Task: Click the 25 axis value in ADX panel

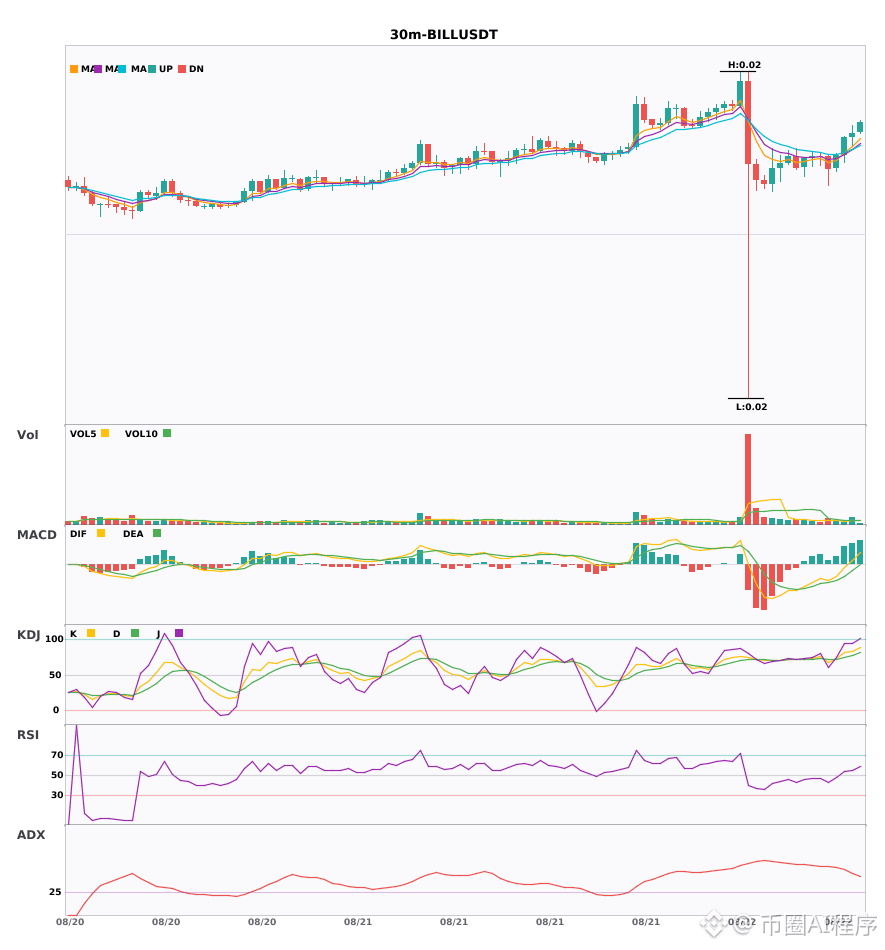Action: coord(55,892)
